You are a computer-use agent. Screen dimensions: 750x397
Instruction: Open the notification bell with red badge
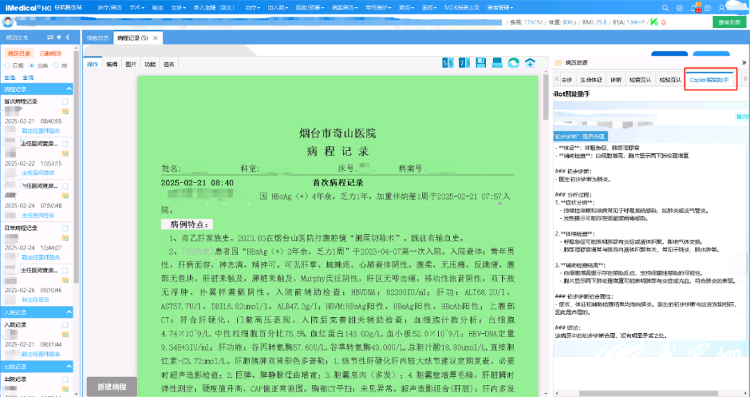click(695, 7)
